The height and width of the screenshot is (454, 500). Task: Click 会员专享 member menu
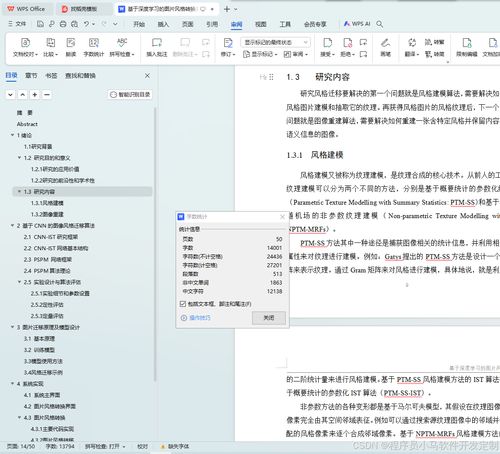tap(315, 24)
